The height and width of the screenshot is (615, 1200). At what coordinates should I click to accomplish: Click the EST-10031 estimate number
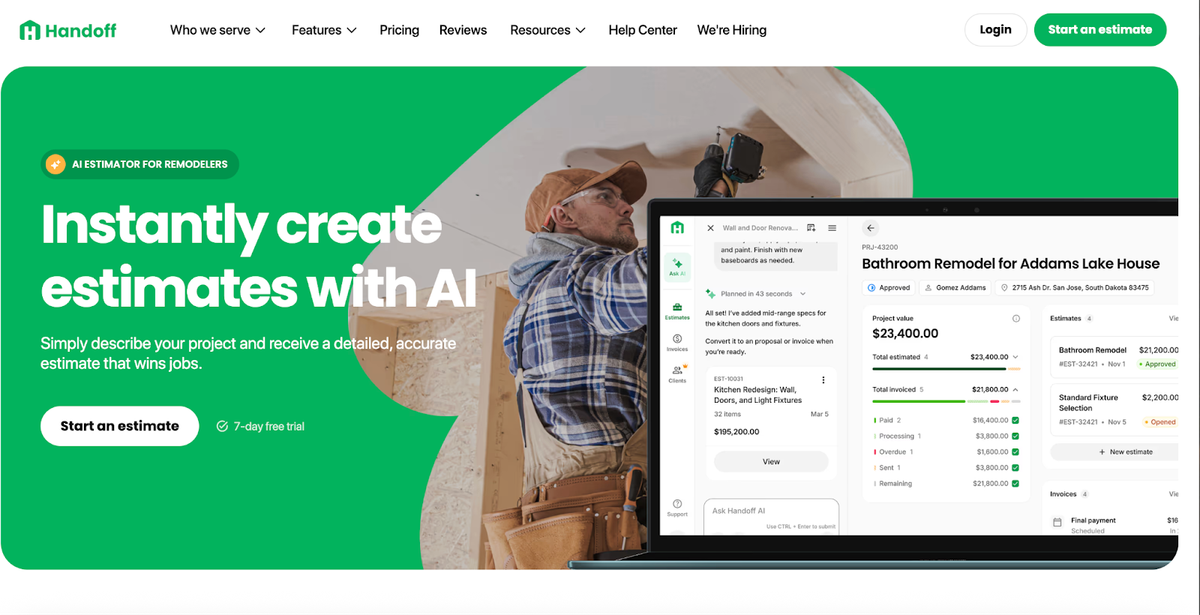pyautogui.click(x=731, y=379)
